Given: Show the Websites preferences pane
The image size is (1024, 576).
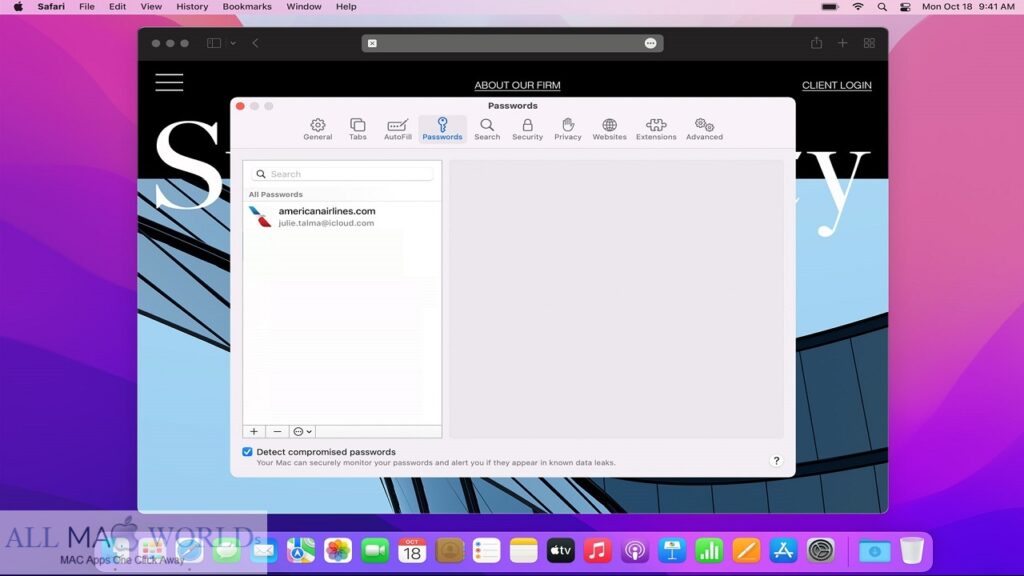Looking at the screenshot, I should click(x=609, y=129).
